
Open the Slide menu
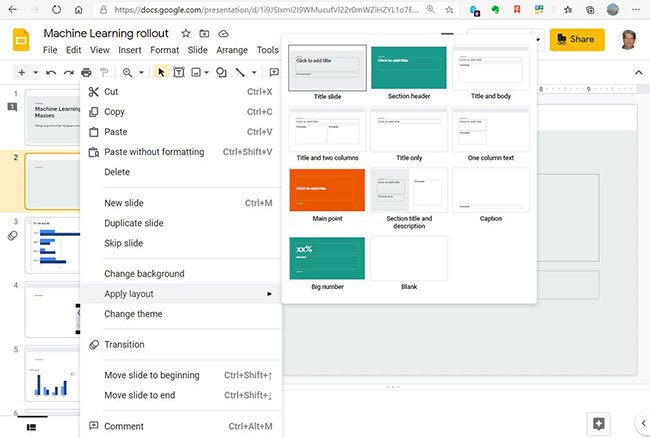tap(197, 50)
